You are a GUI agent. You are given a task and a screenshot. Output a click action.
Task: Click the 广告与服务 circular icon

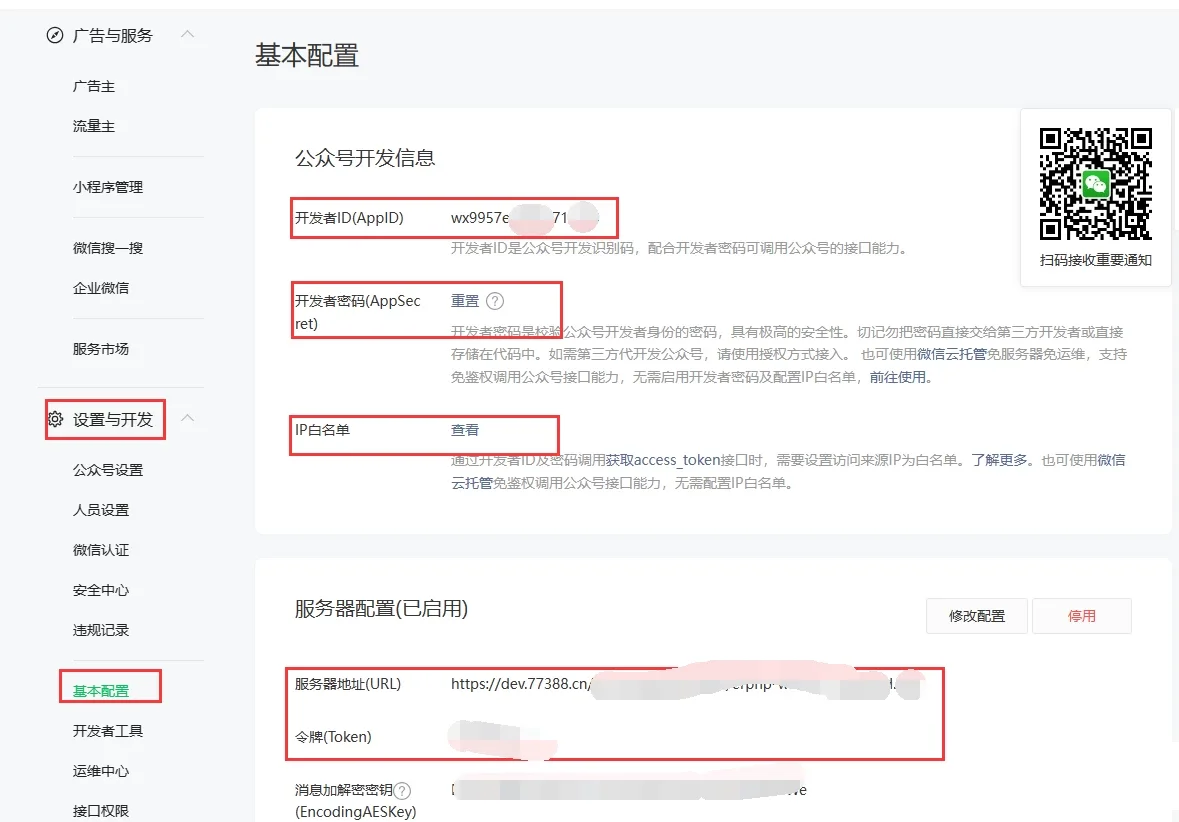click(x=55, y=35)
